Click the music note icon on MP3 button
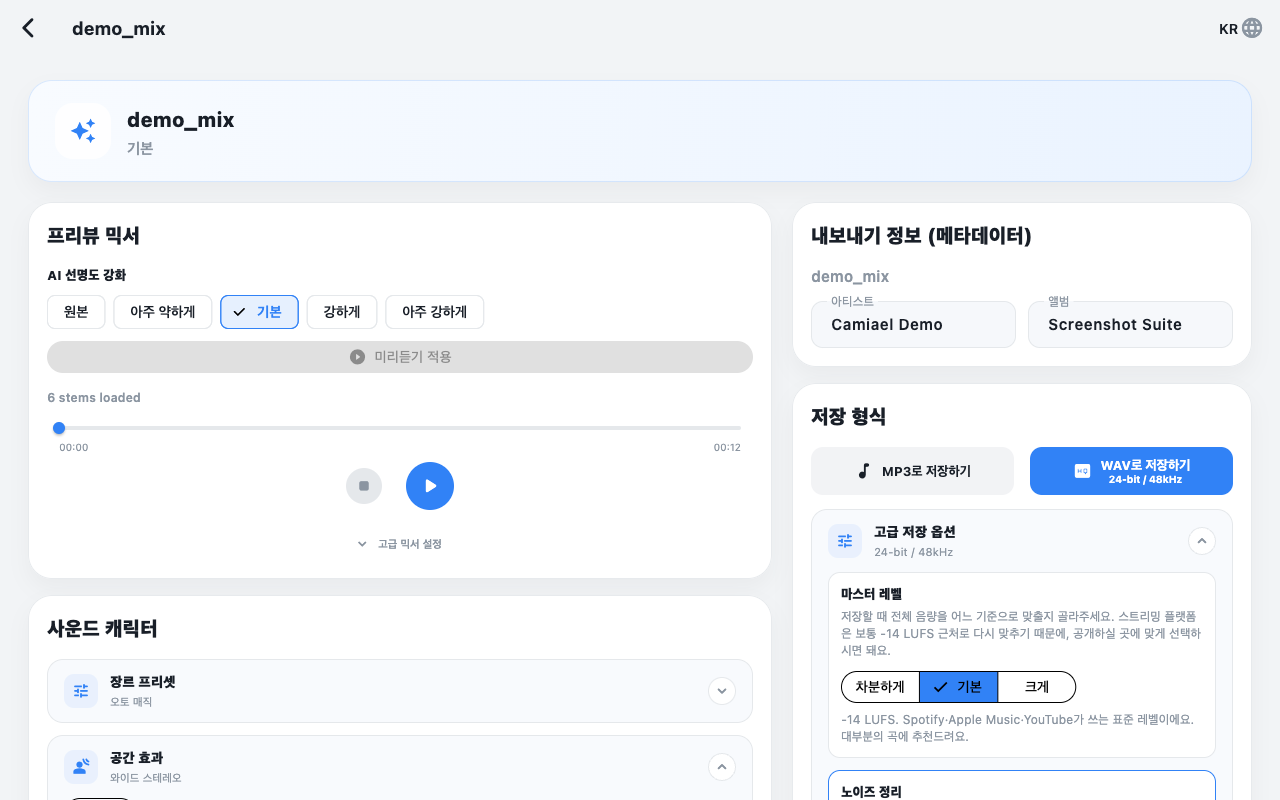 pos(864,471)
